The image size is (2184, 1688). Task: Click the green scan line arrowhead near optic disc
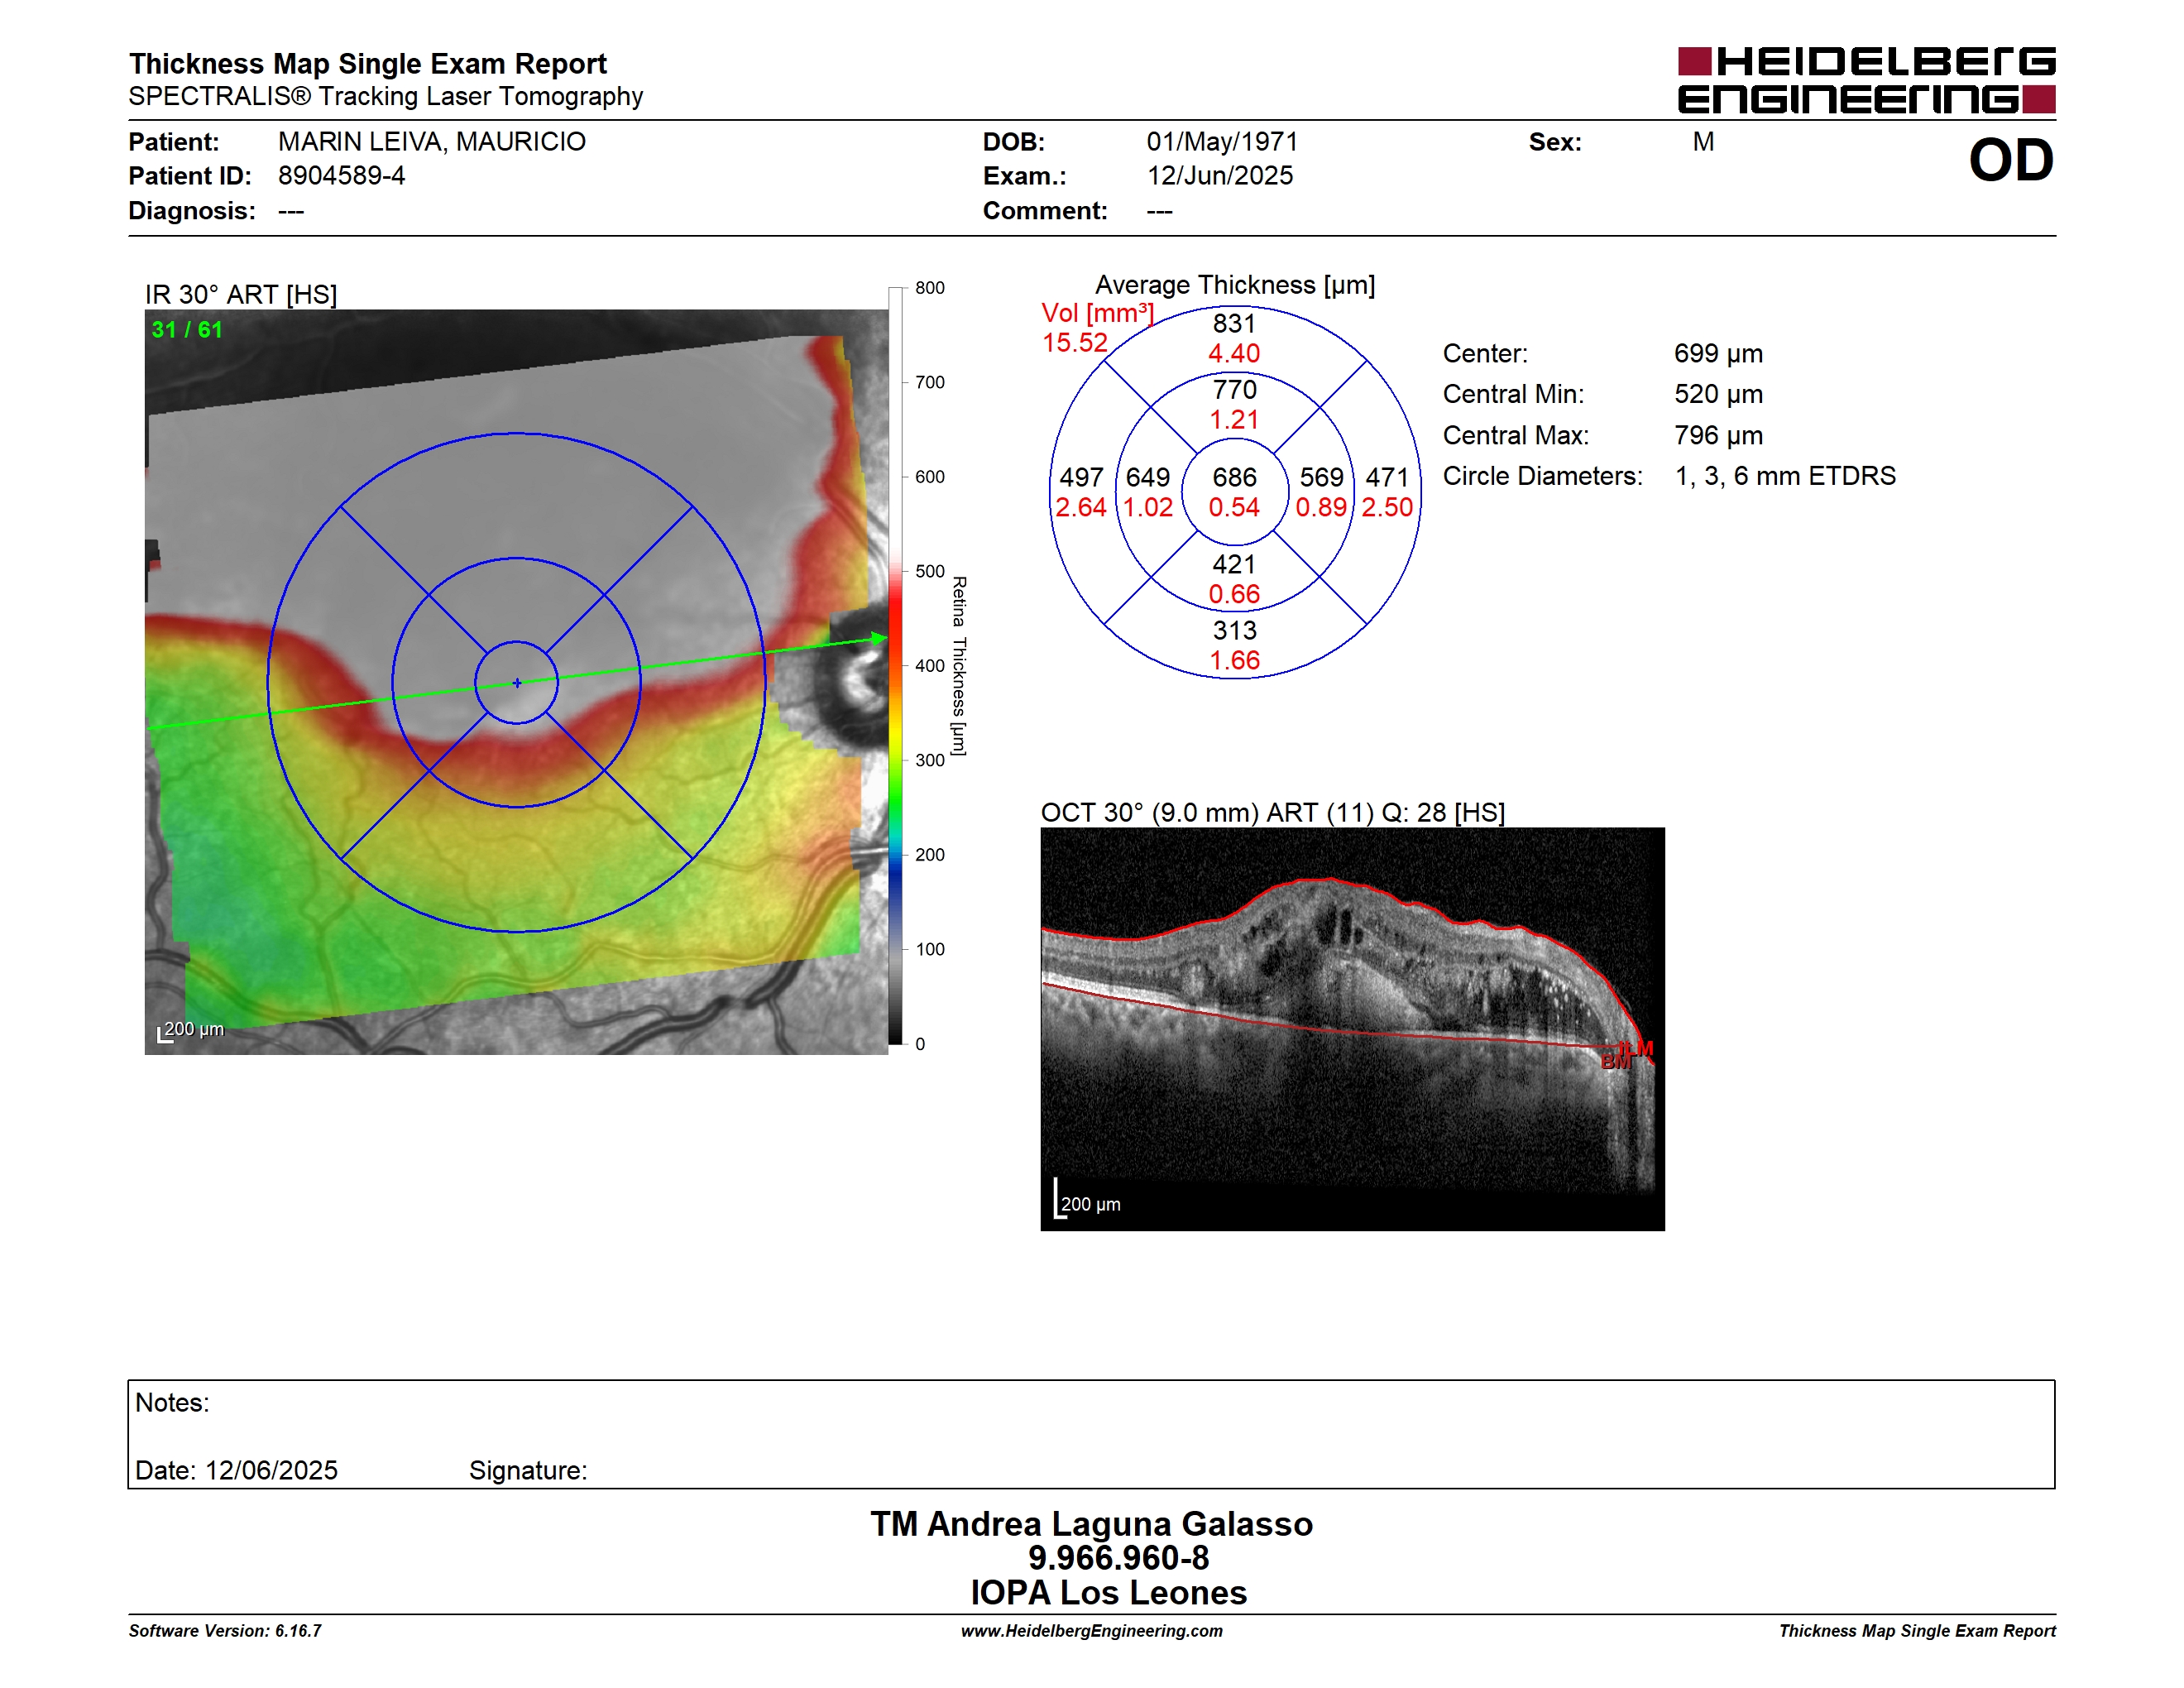879,638
